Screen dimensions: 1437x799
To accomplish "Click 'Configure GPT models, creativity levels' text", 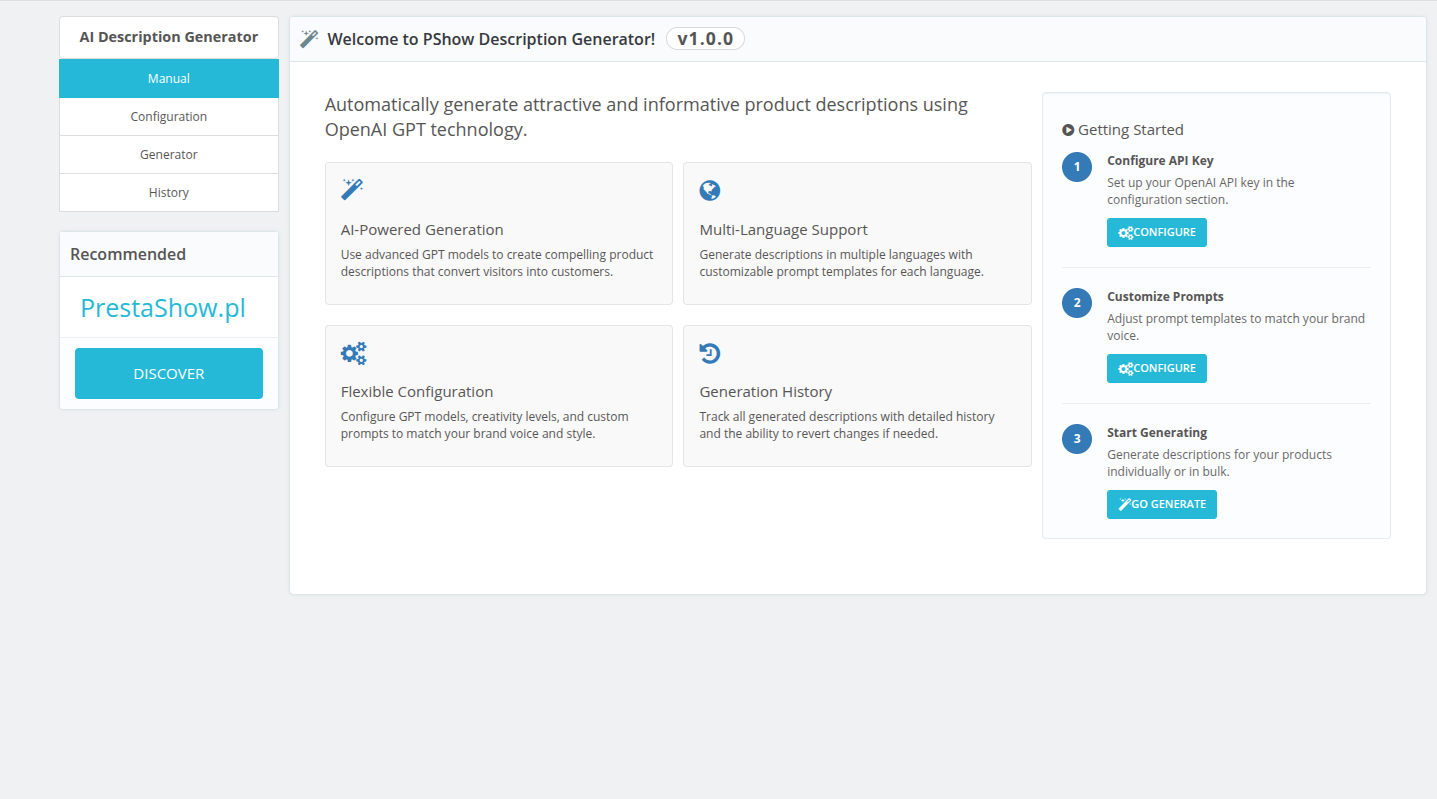I will coord(485,425).
